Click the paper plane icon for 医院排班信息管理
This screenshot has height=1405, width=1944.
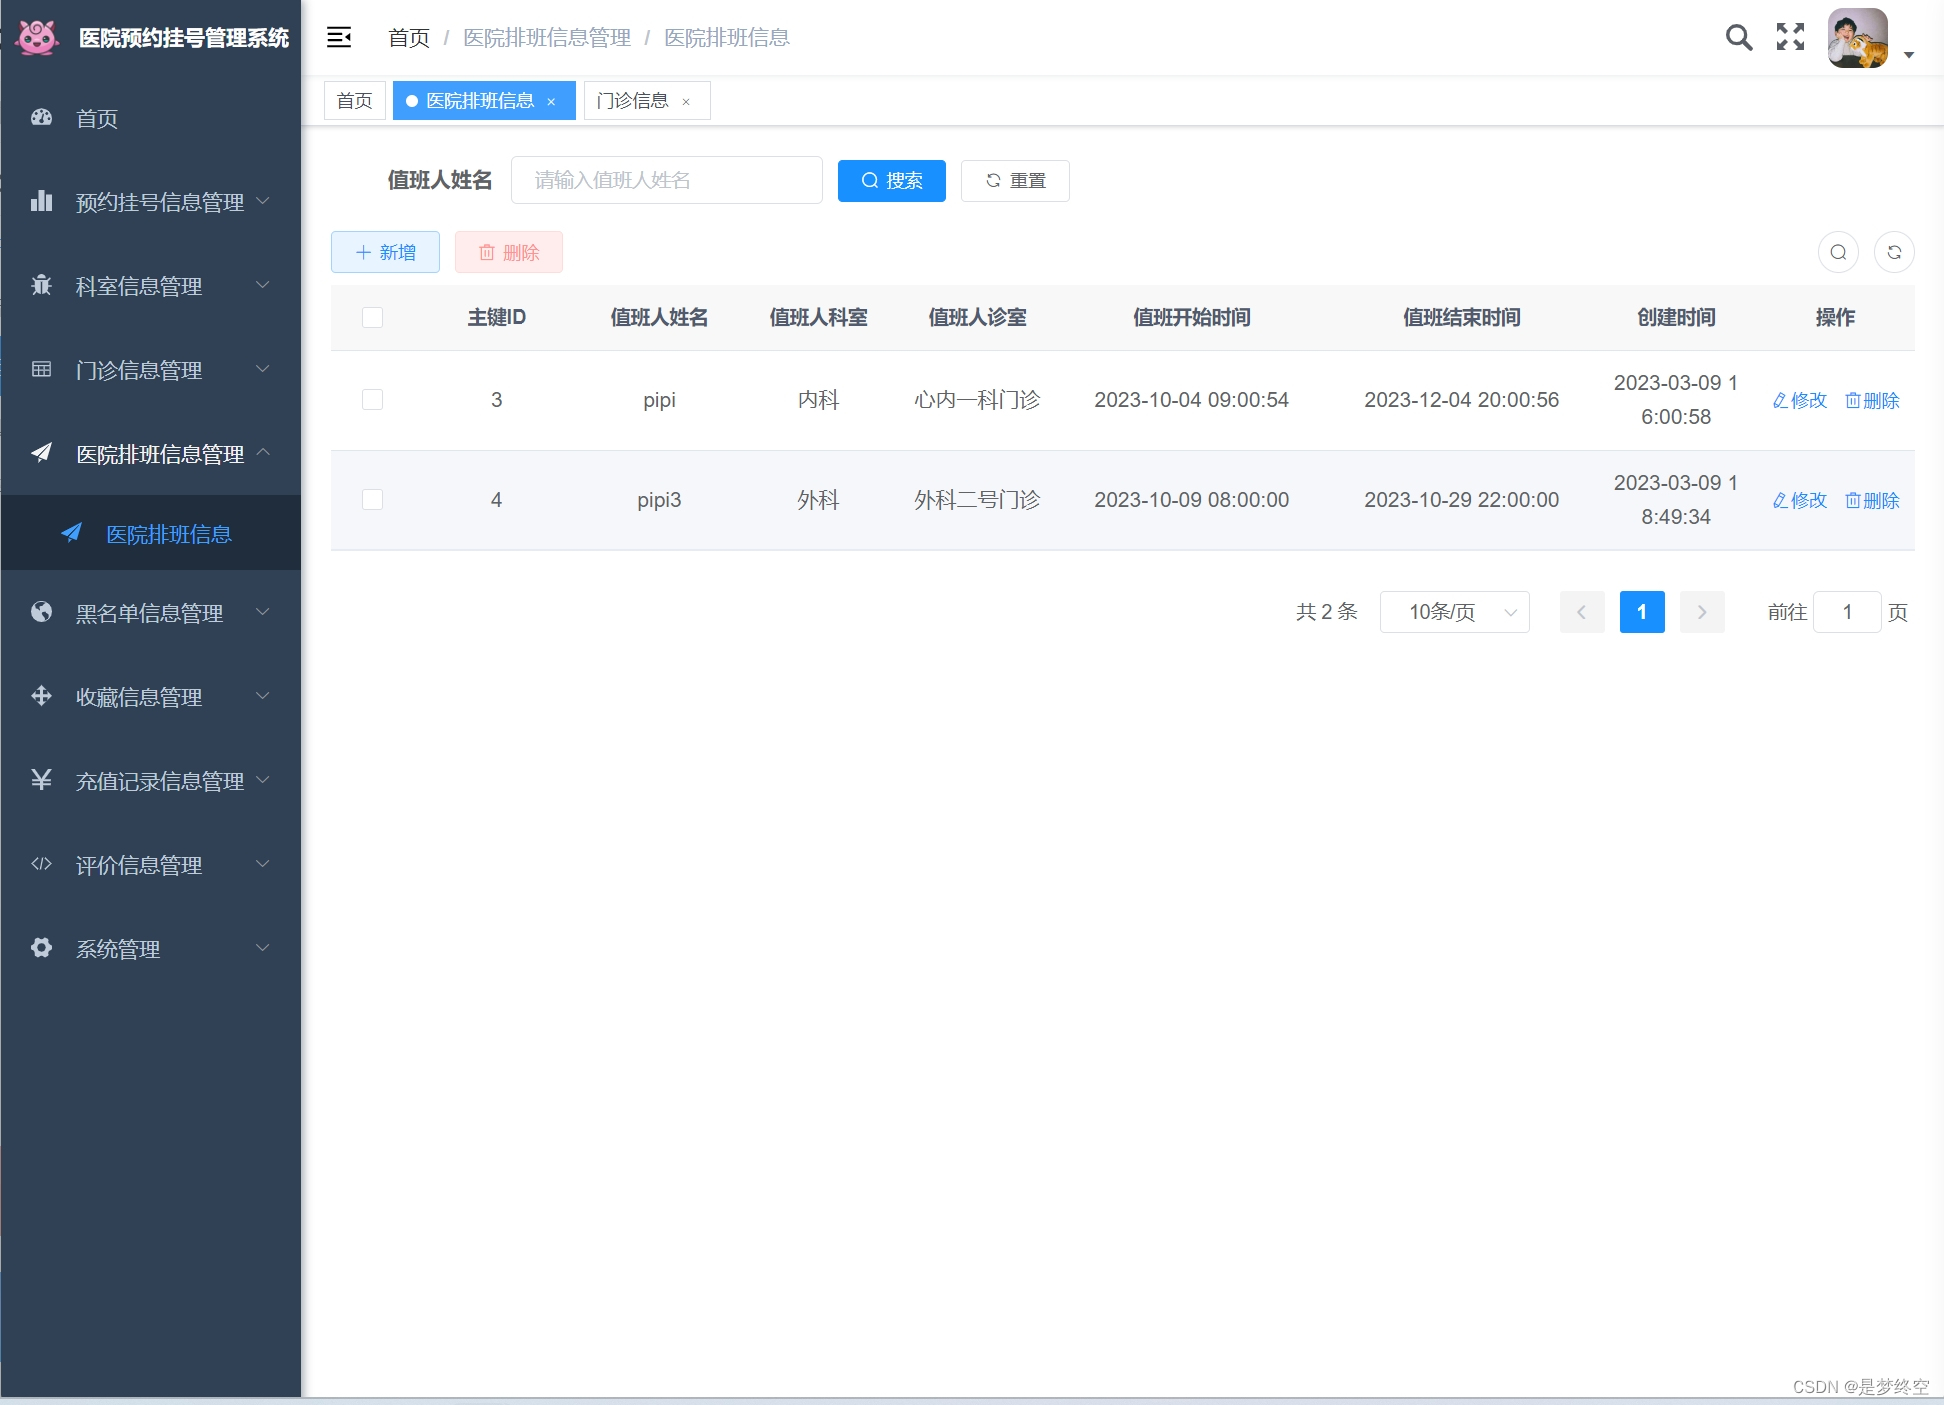point(41,452)
